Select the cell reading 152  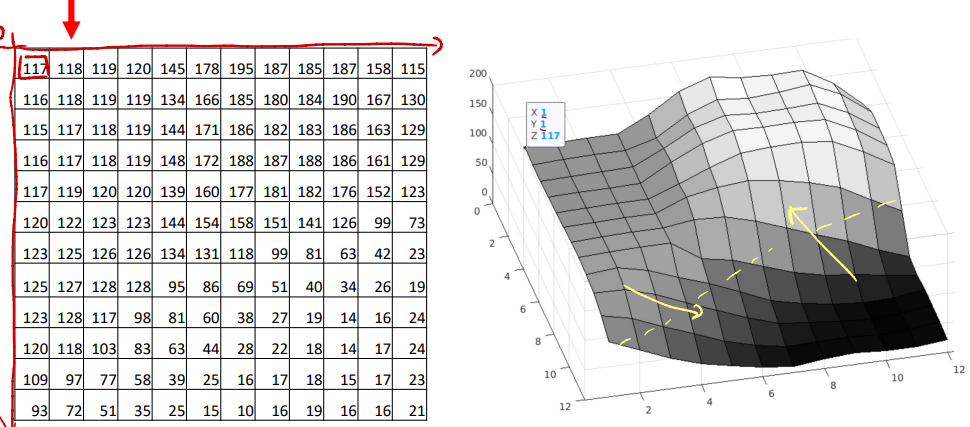[376, 187]
